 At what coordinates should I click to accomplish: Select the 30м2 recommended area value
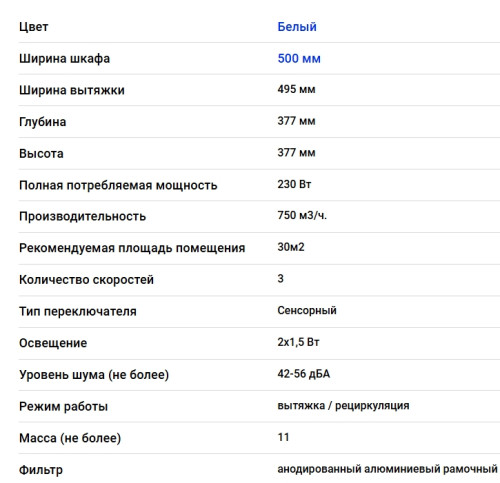pos(291,247)
